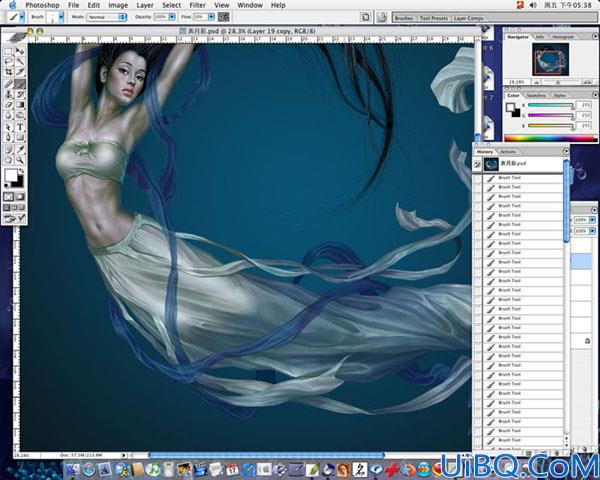
Task: Open the Brushes tab in palette well
Action: (404, 18)
